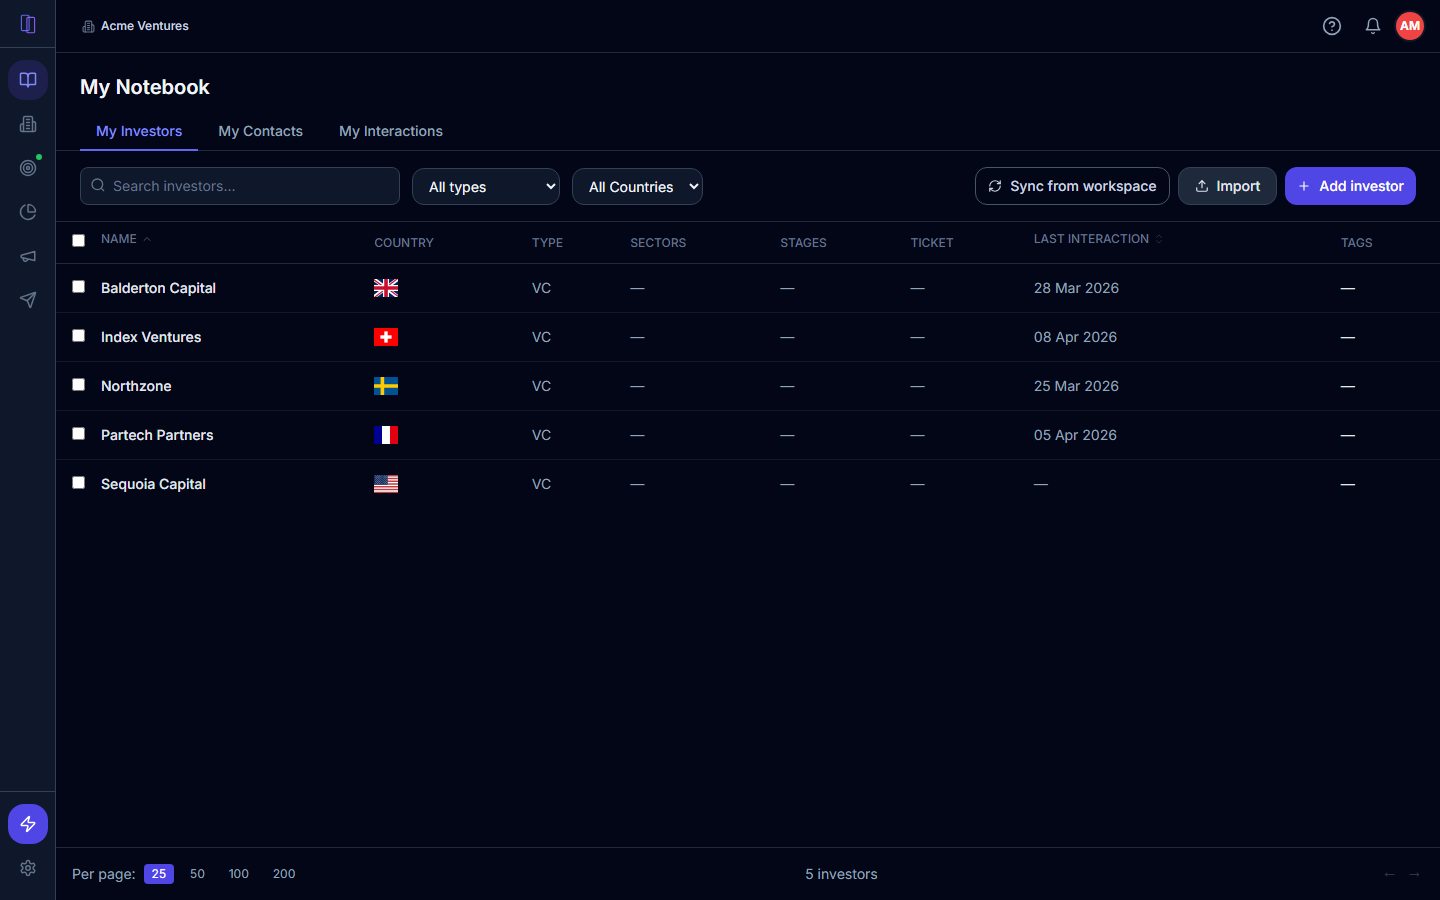Click the COUNTRY column header
The image size is (1440, 900).
click(404, 243)
